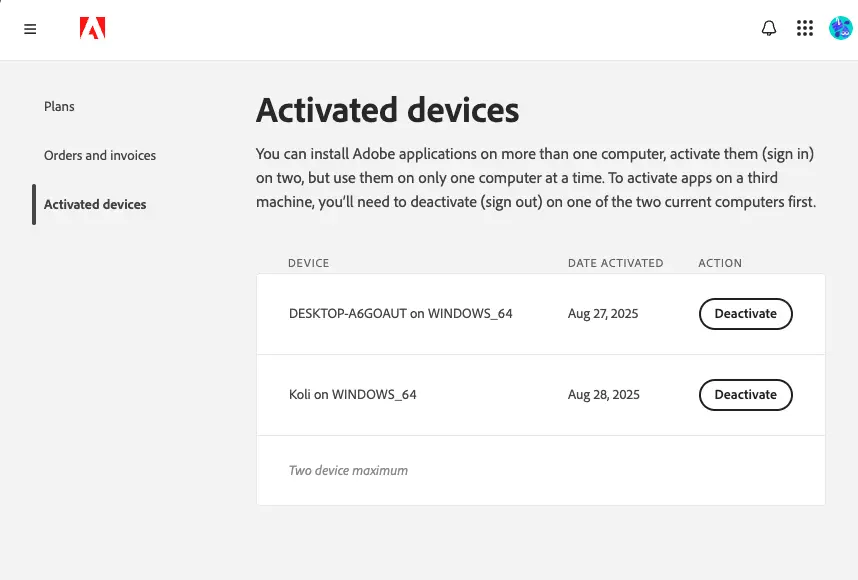Go to Plans in sidebar
Image resolution: width=858 pixels, height=580 pixels.
coord(59,107)
